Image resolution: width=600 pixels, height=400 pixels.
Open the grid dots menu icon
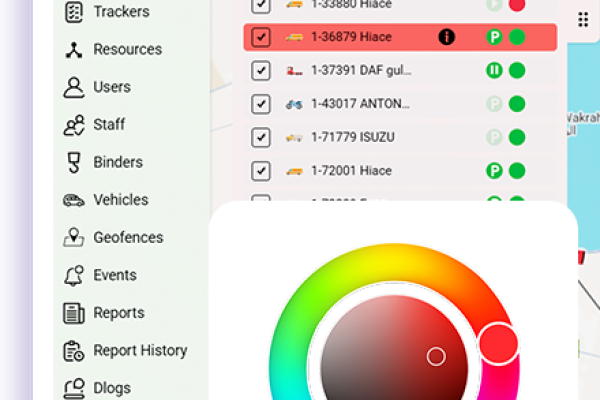pyautogui.click(x=583, y=19)
